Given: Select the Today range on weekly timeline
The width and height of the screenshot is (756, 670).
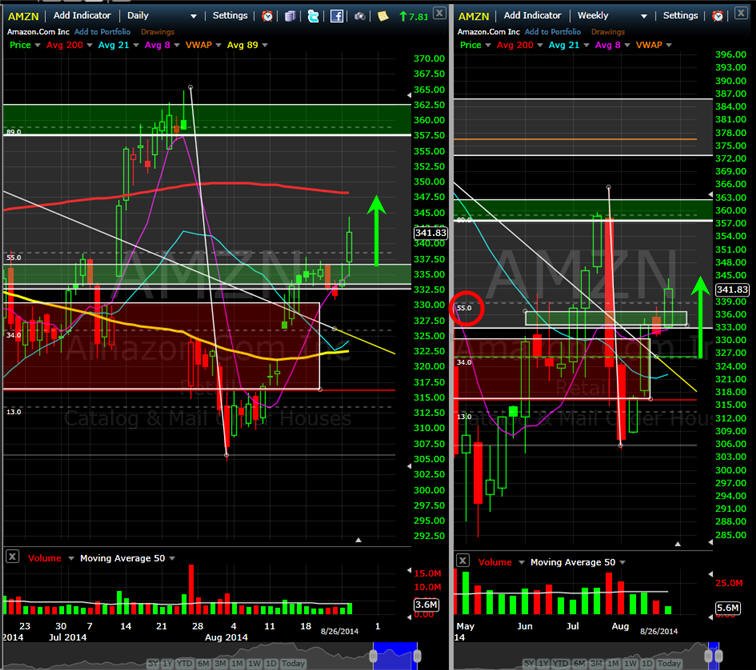Looking at the screenshot, I should (669, 663).
